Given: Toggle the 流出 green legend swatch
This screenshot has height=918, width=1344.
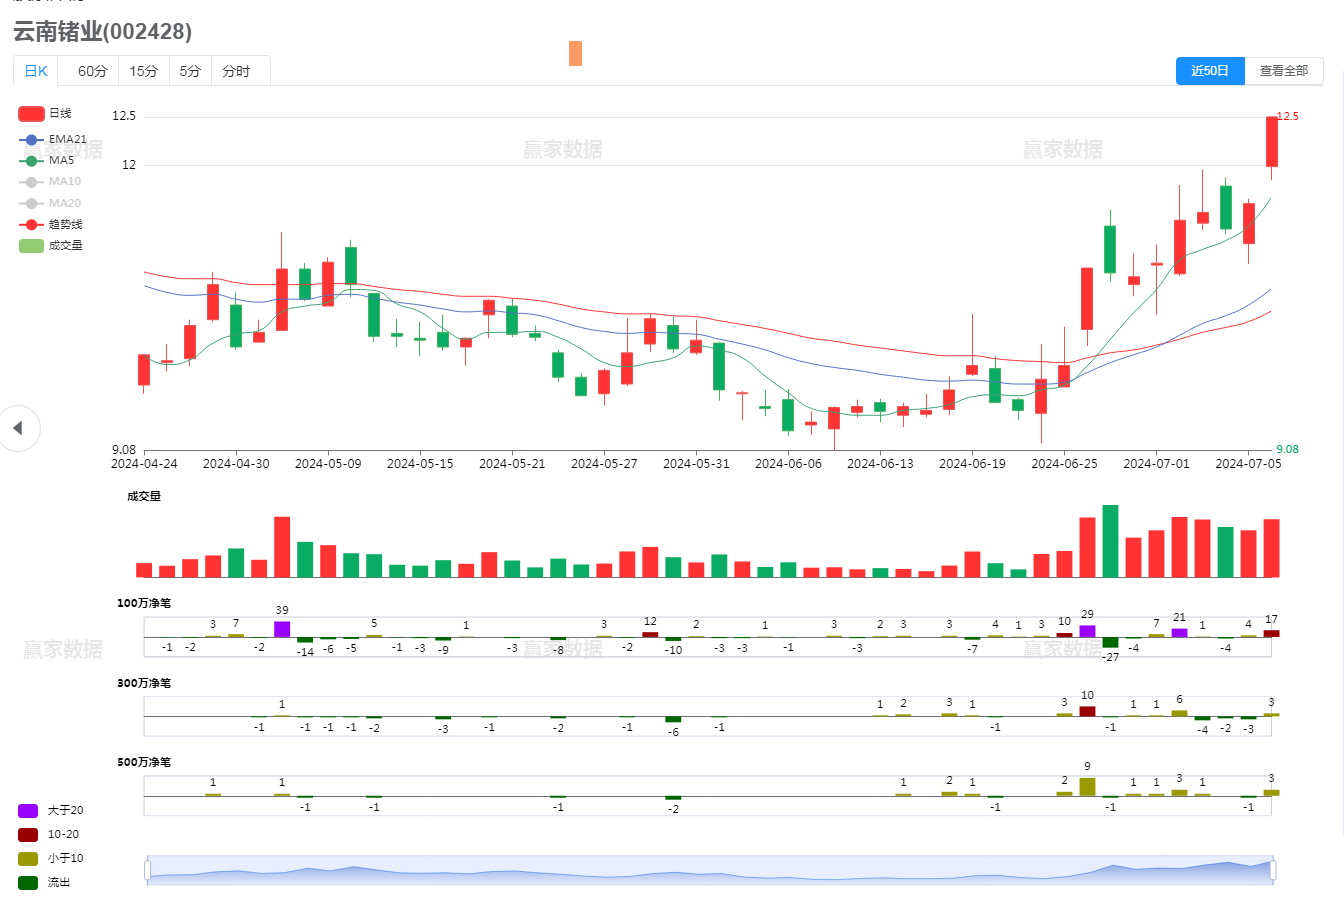Looking at the screenshot, I should 28,882.
